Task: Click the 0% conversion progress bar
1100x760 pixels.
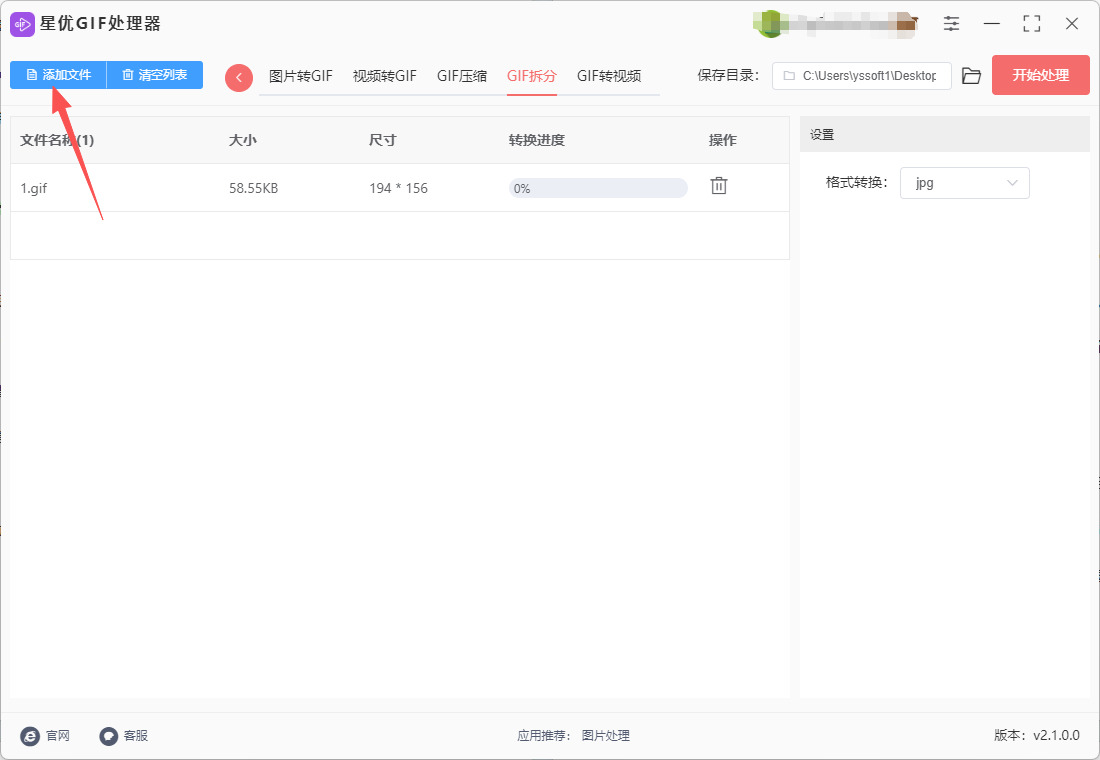Action: coord(598,188)
